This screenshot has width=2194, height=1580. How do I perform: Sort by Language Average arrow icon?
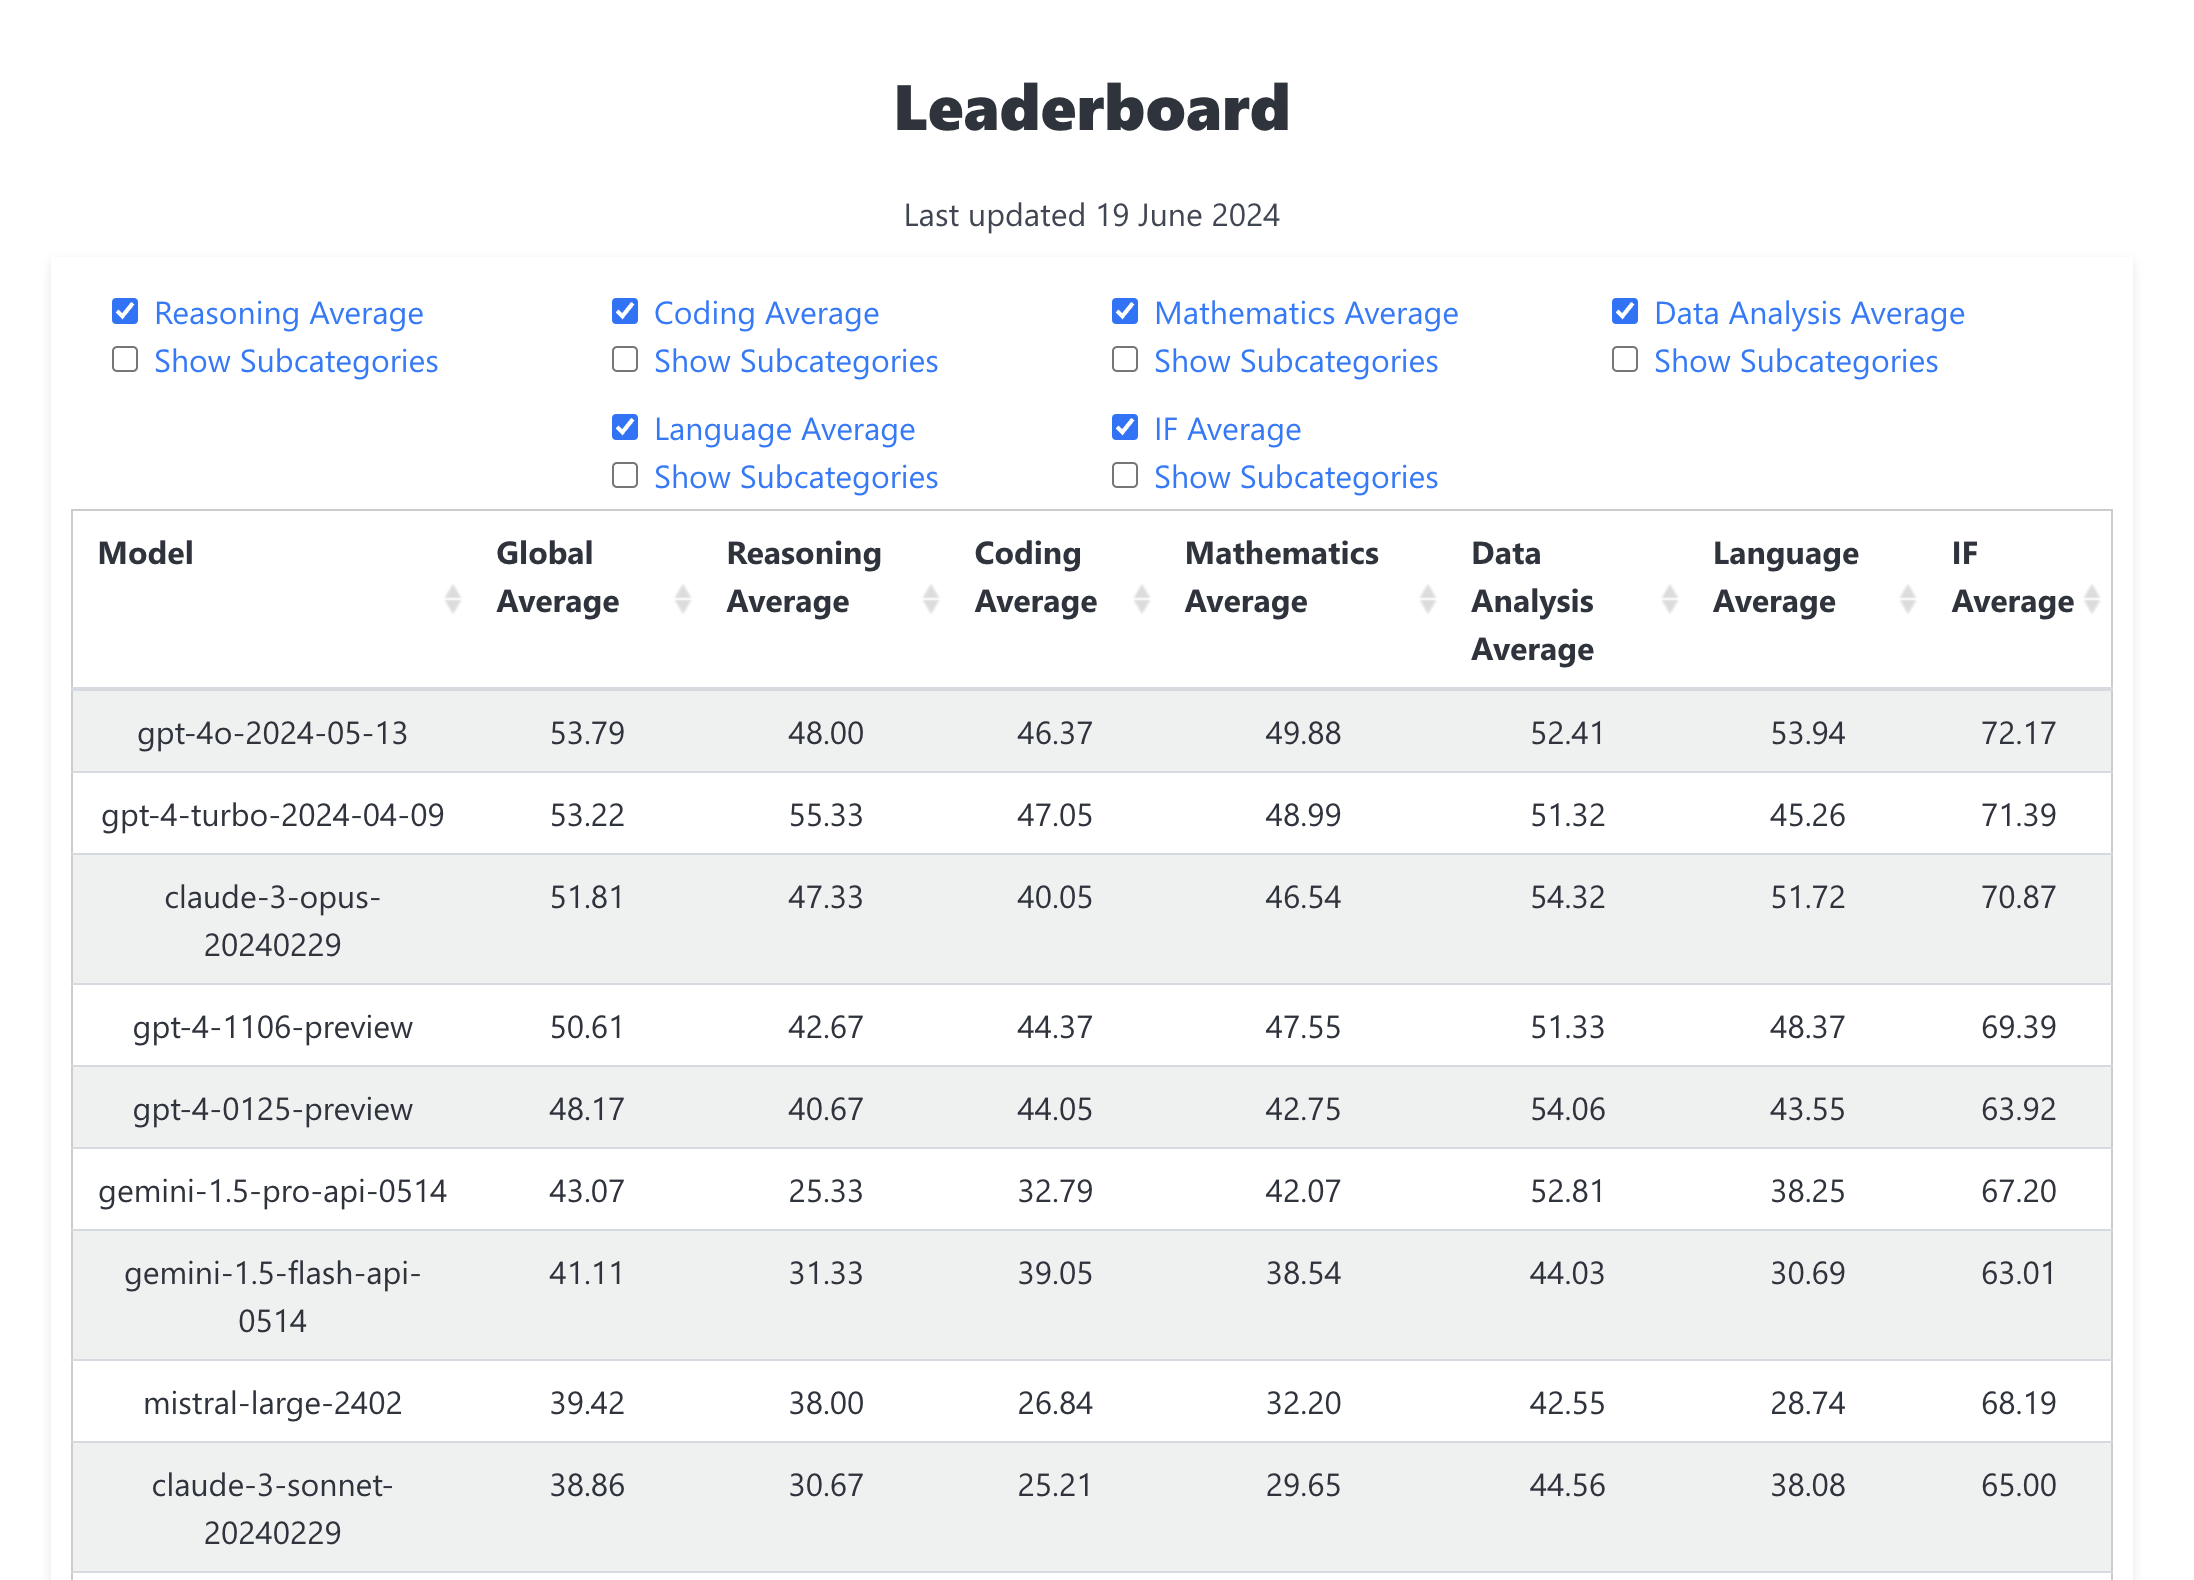point(1908,600)
